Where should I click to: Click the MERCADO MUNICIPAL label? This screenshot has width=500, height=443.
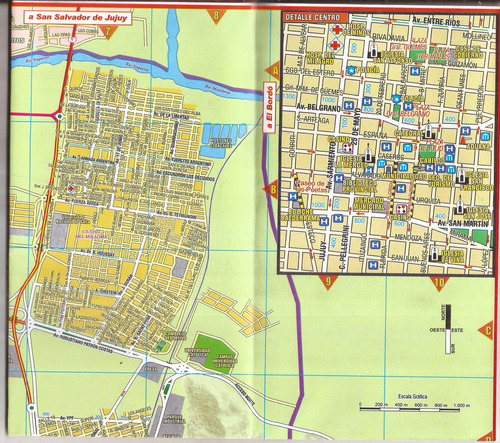point(369,203)
